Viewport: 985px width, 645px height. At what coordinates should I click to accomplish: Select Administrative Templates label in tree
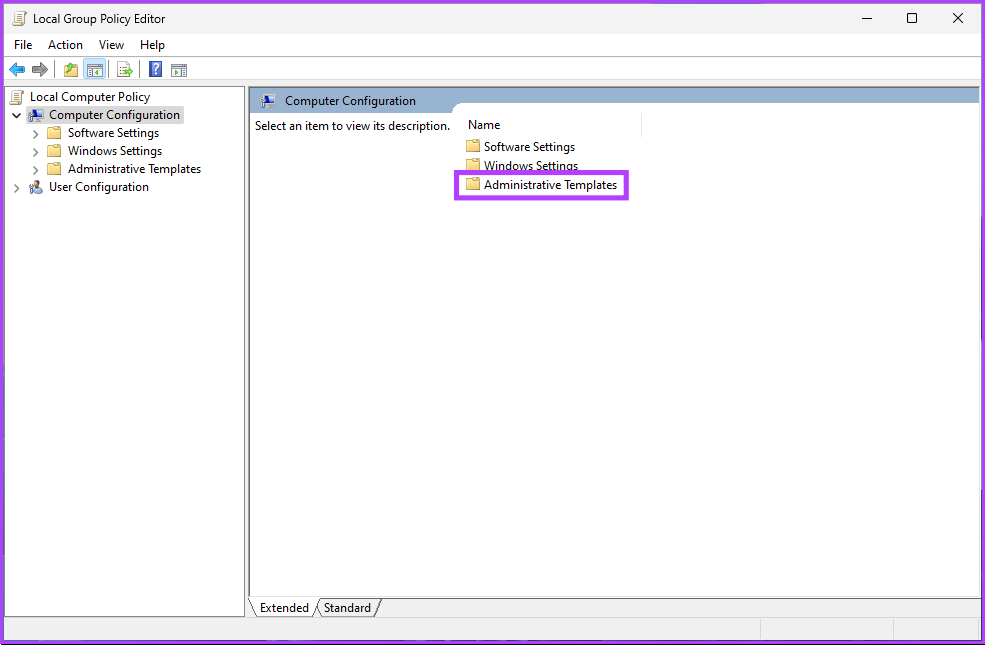click(x=134, y=169)
